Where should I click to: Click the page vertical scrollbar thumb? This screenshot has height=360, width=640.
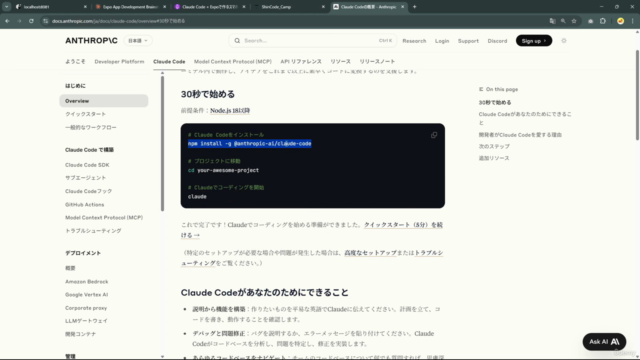point(637,95)
